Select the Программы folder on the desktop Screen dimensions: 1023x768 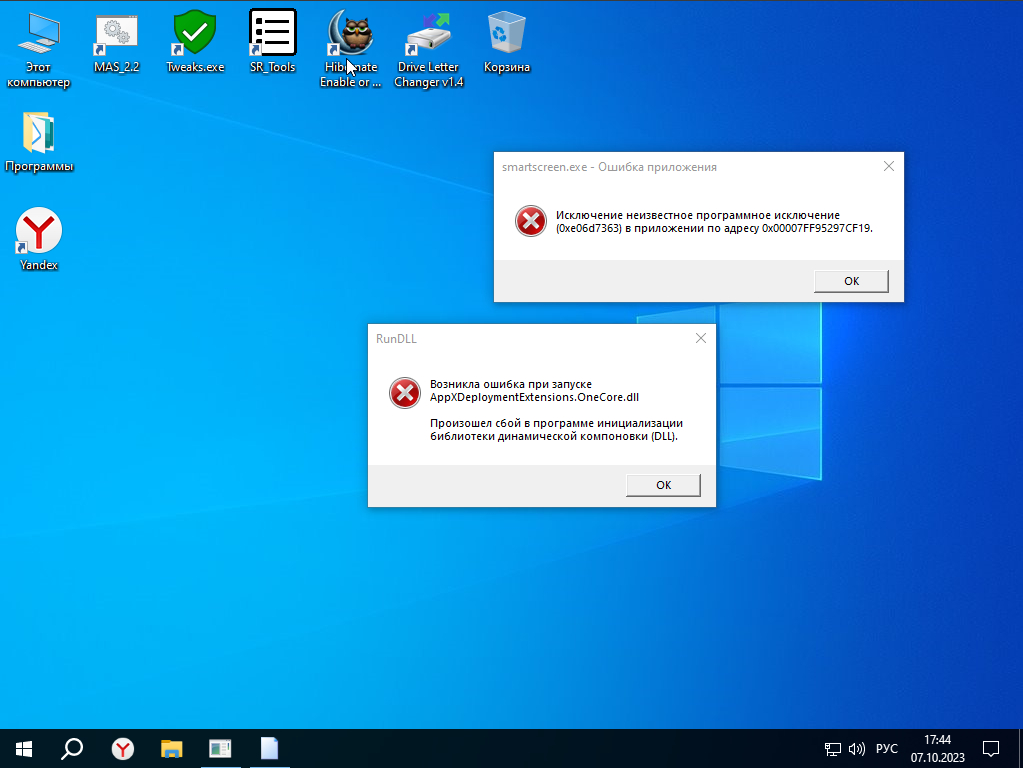pos(38,142)
